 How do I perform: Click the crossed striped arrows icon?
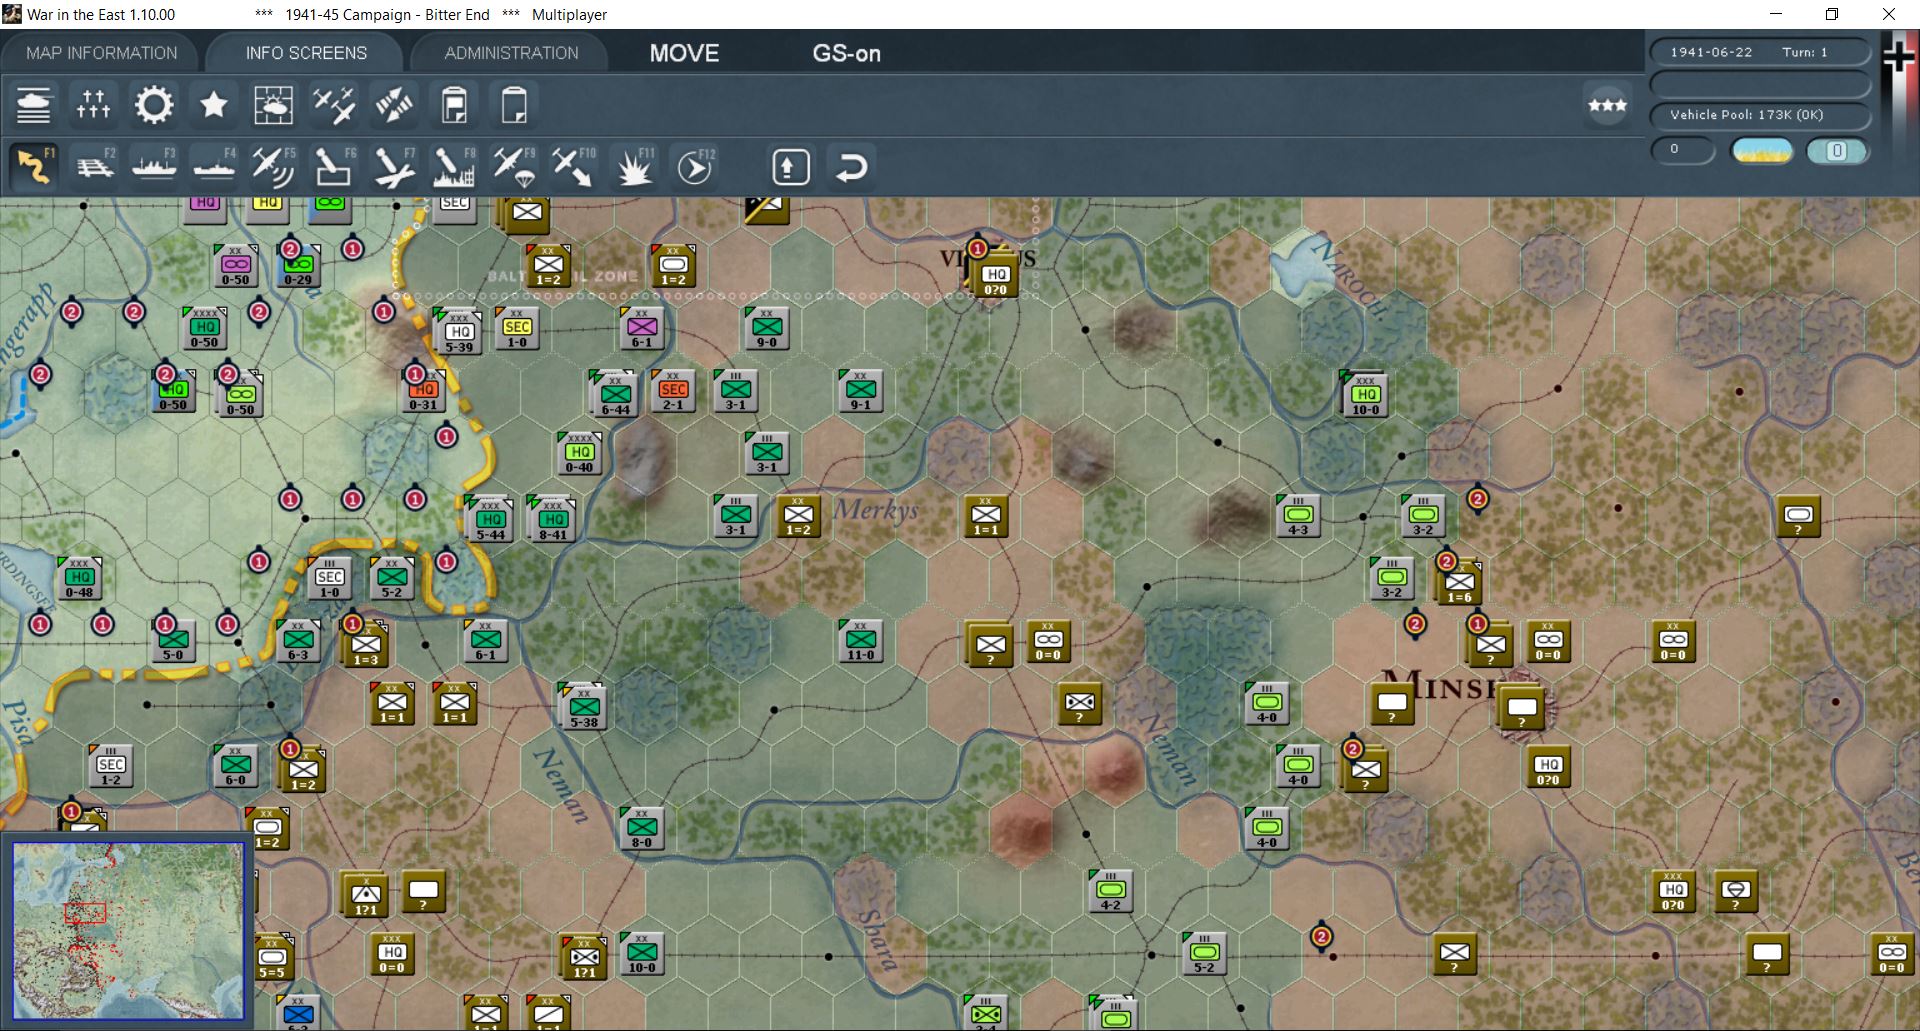click(393, 105)
